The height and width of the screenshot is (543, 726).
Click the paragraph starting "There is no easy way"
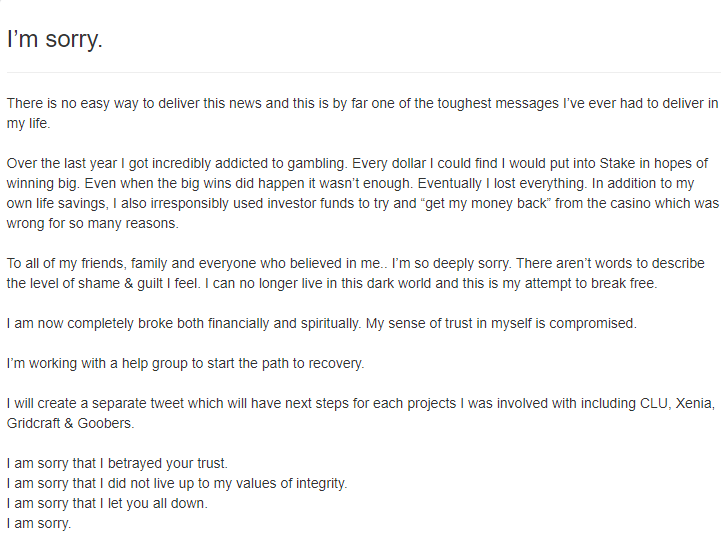tap(363, 113)
